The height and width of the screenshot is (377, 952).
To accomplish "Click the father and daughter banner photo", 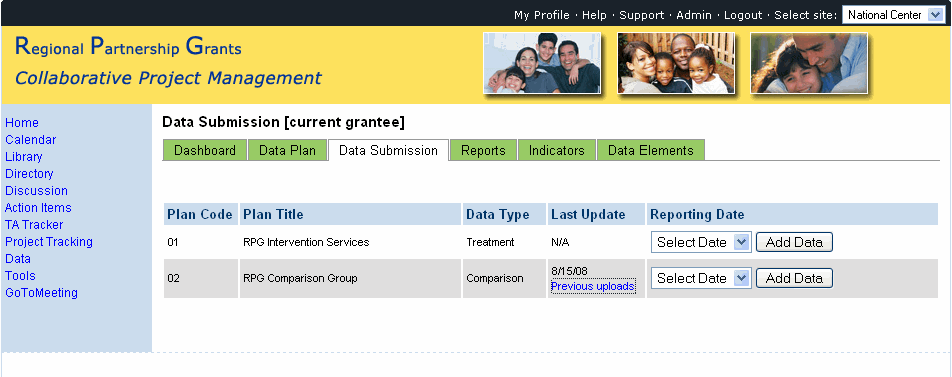I will click(809, 63).
